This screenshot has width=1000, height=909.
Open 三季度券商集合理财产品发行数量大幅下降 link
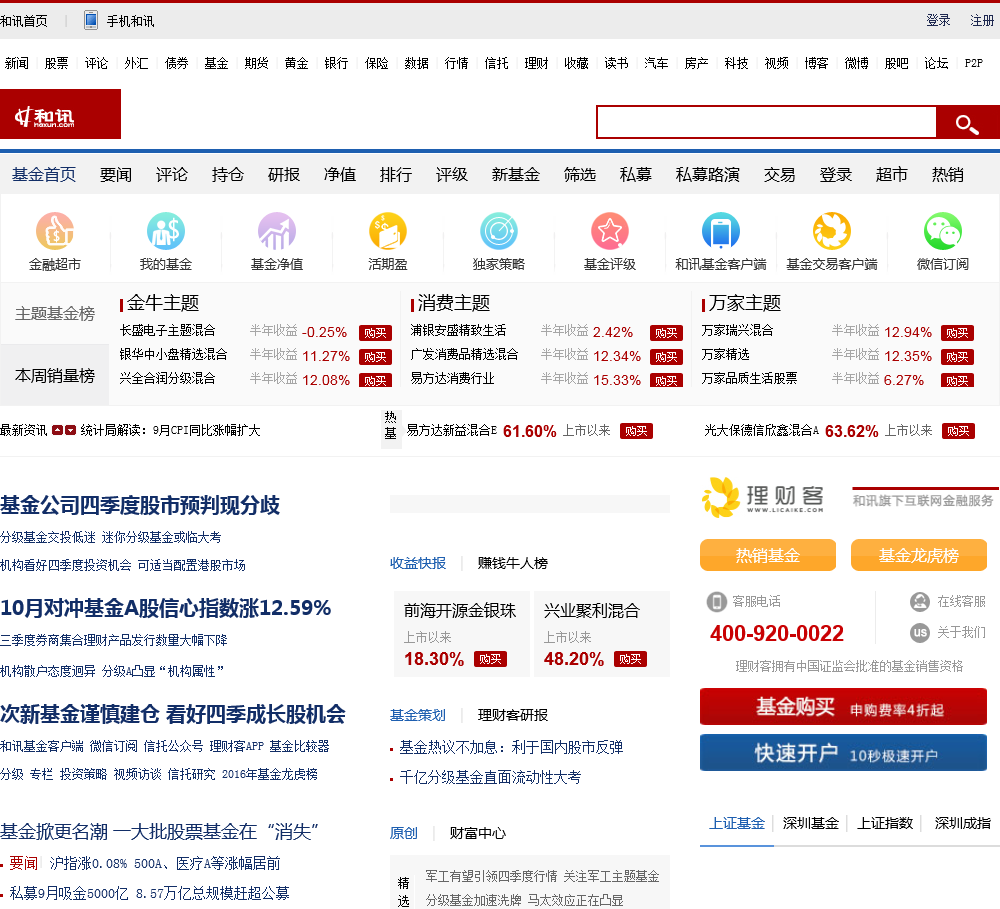(x=114, y=640)
